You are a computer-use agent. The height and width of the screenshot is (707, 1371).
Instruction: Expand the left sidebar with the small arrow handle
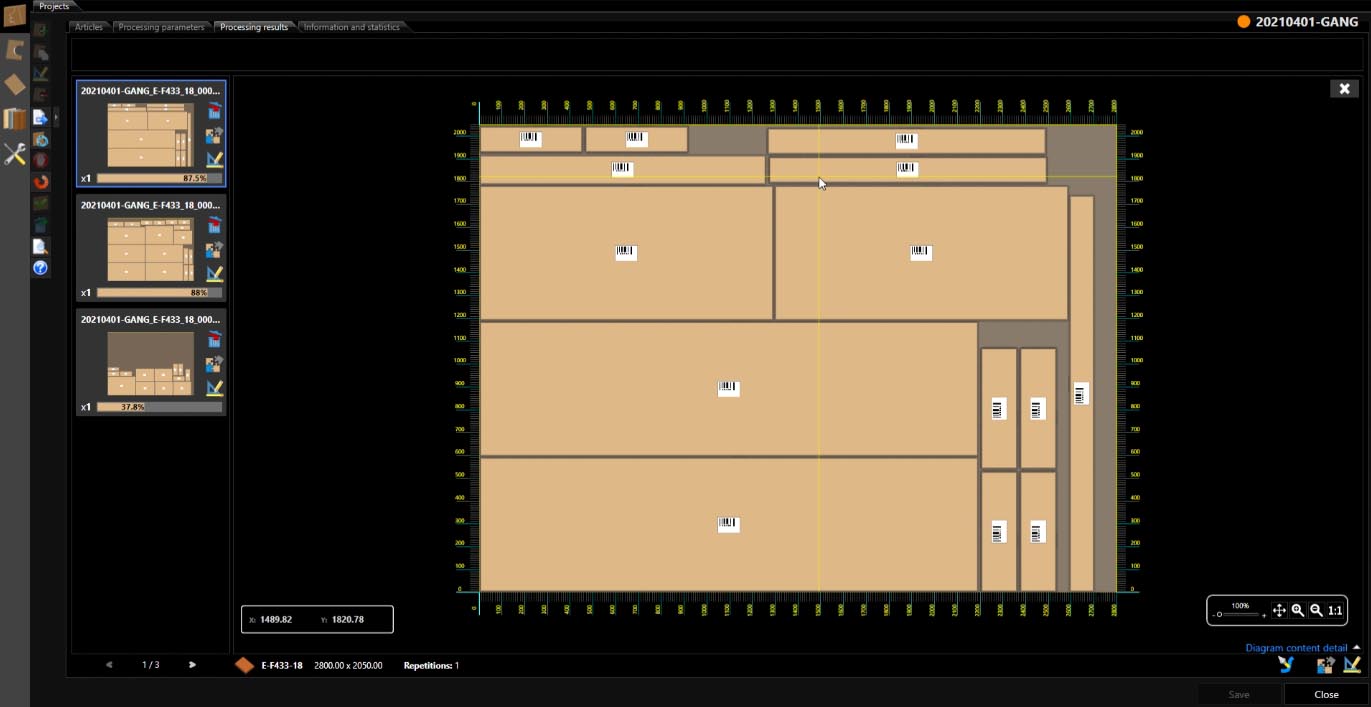coord(56,118)
